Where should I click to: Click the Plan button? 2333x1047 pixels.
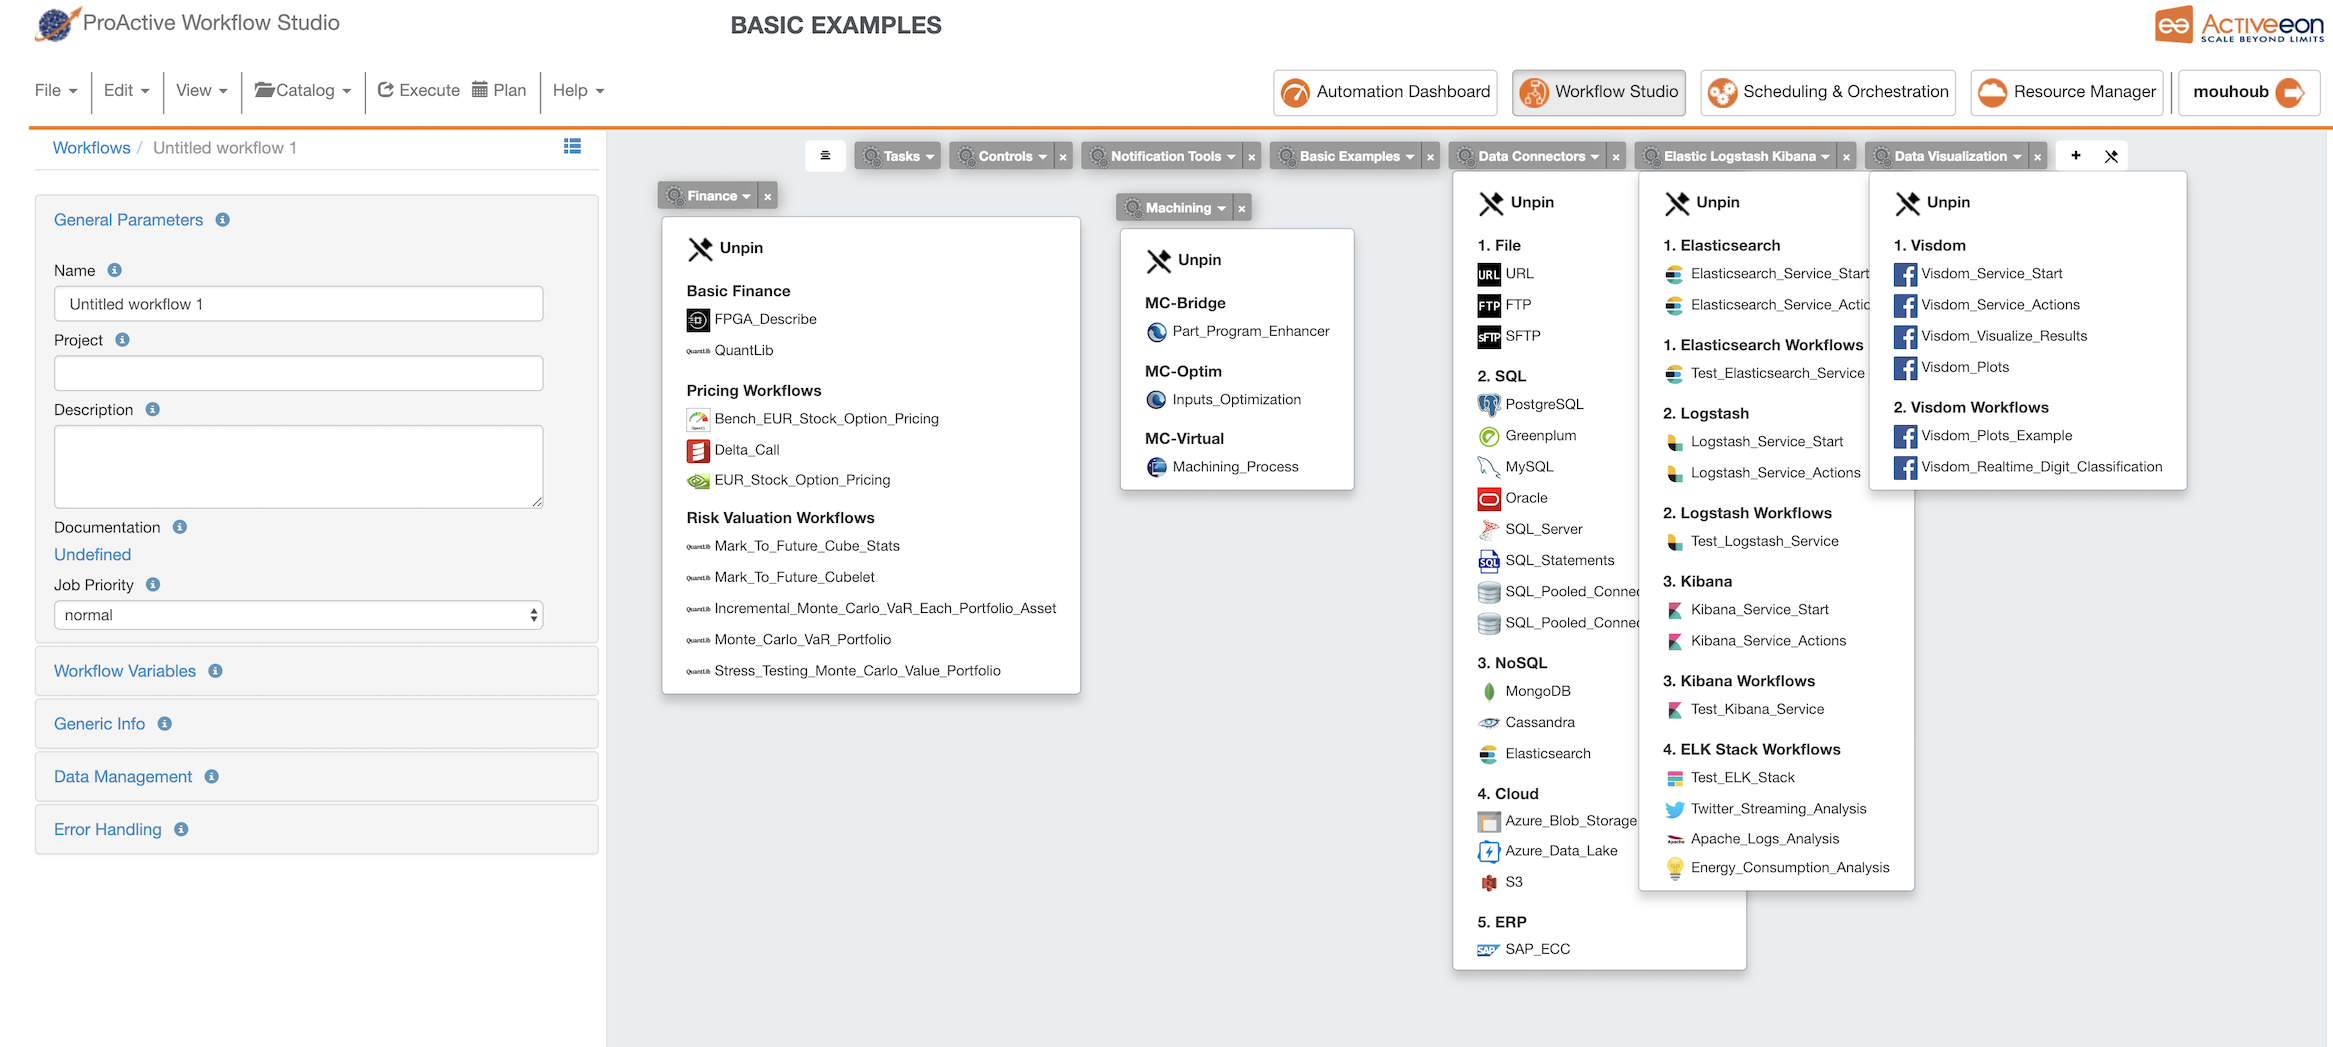(x=499, y=90)
